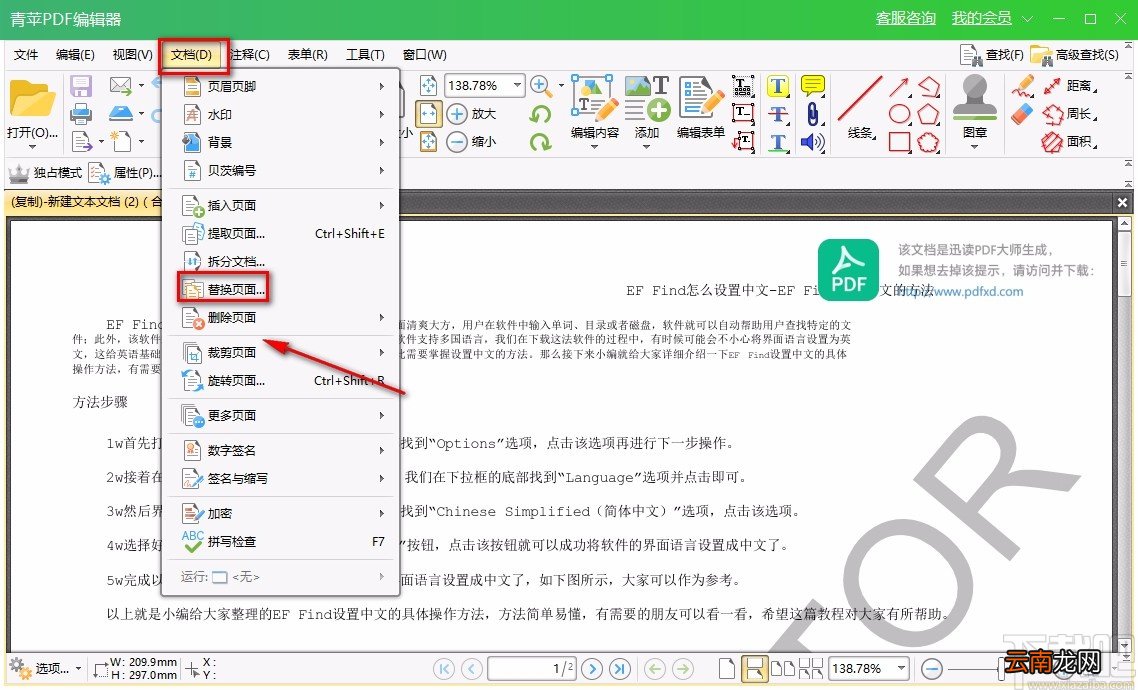Select the 线条 line drawing tool
This screenshot has height=690, width=1138.
point(860,107)
